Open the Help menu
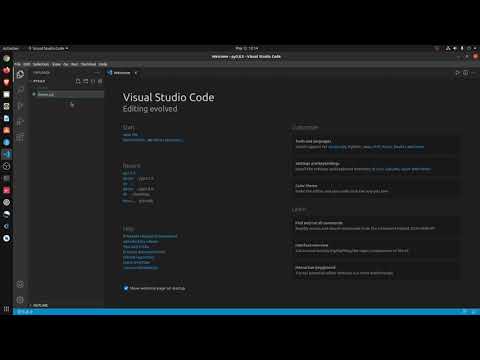The width and height of the screenshot is (480, 360). pyautogui.click(x=103, y=64)
